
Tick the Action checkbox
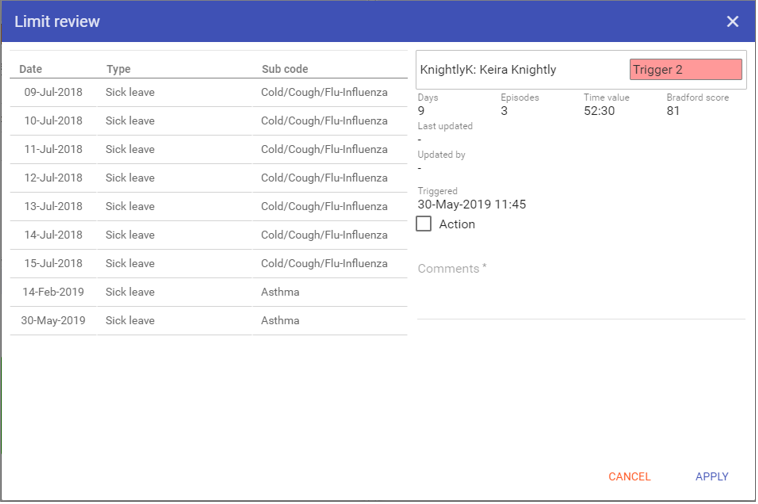pyautogui.click(x=424, y=224)
